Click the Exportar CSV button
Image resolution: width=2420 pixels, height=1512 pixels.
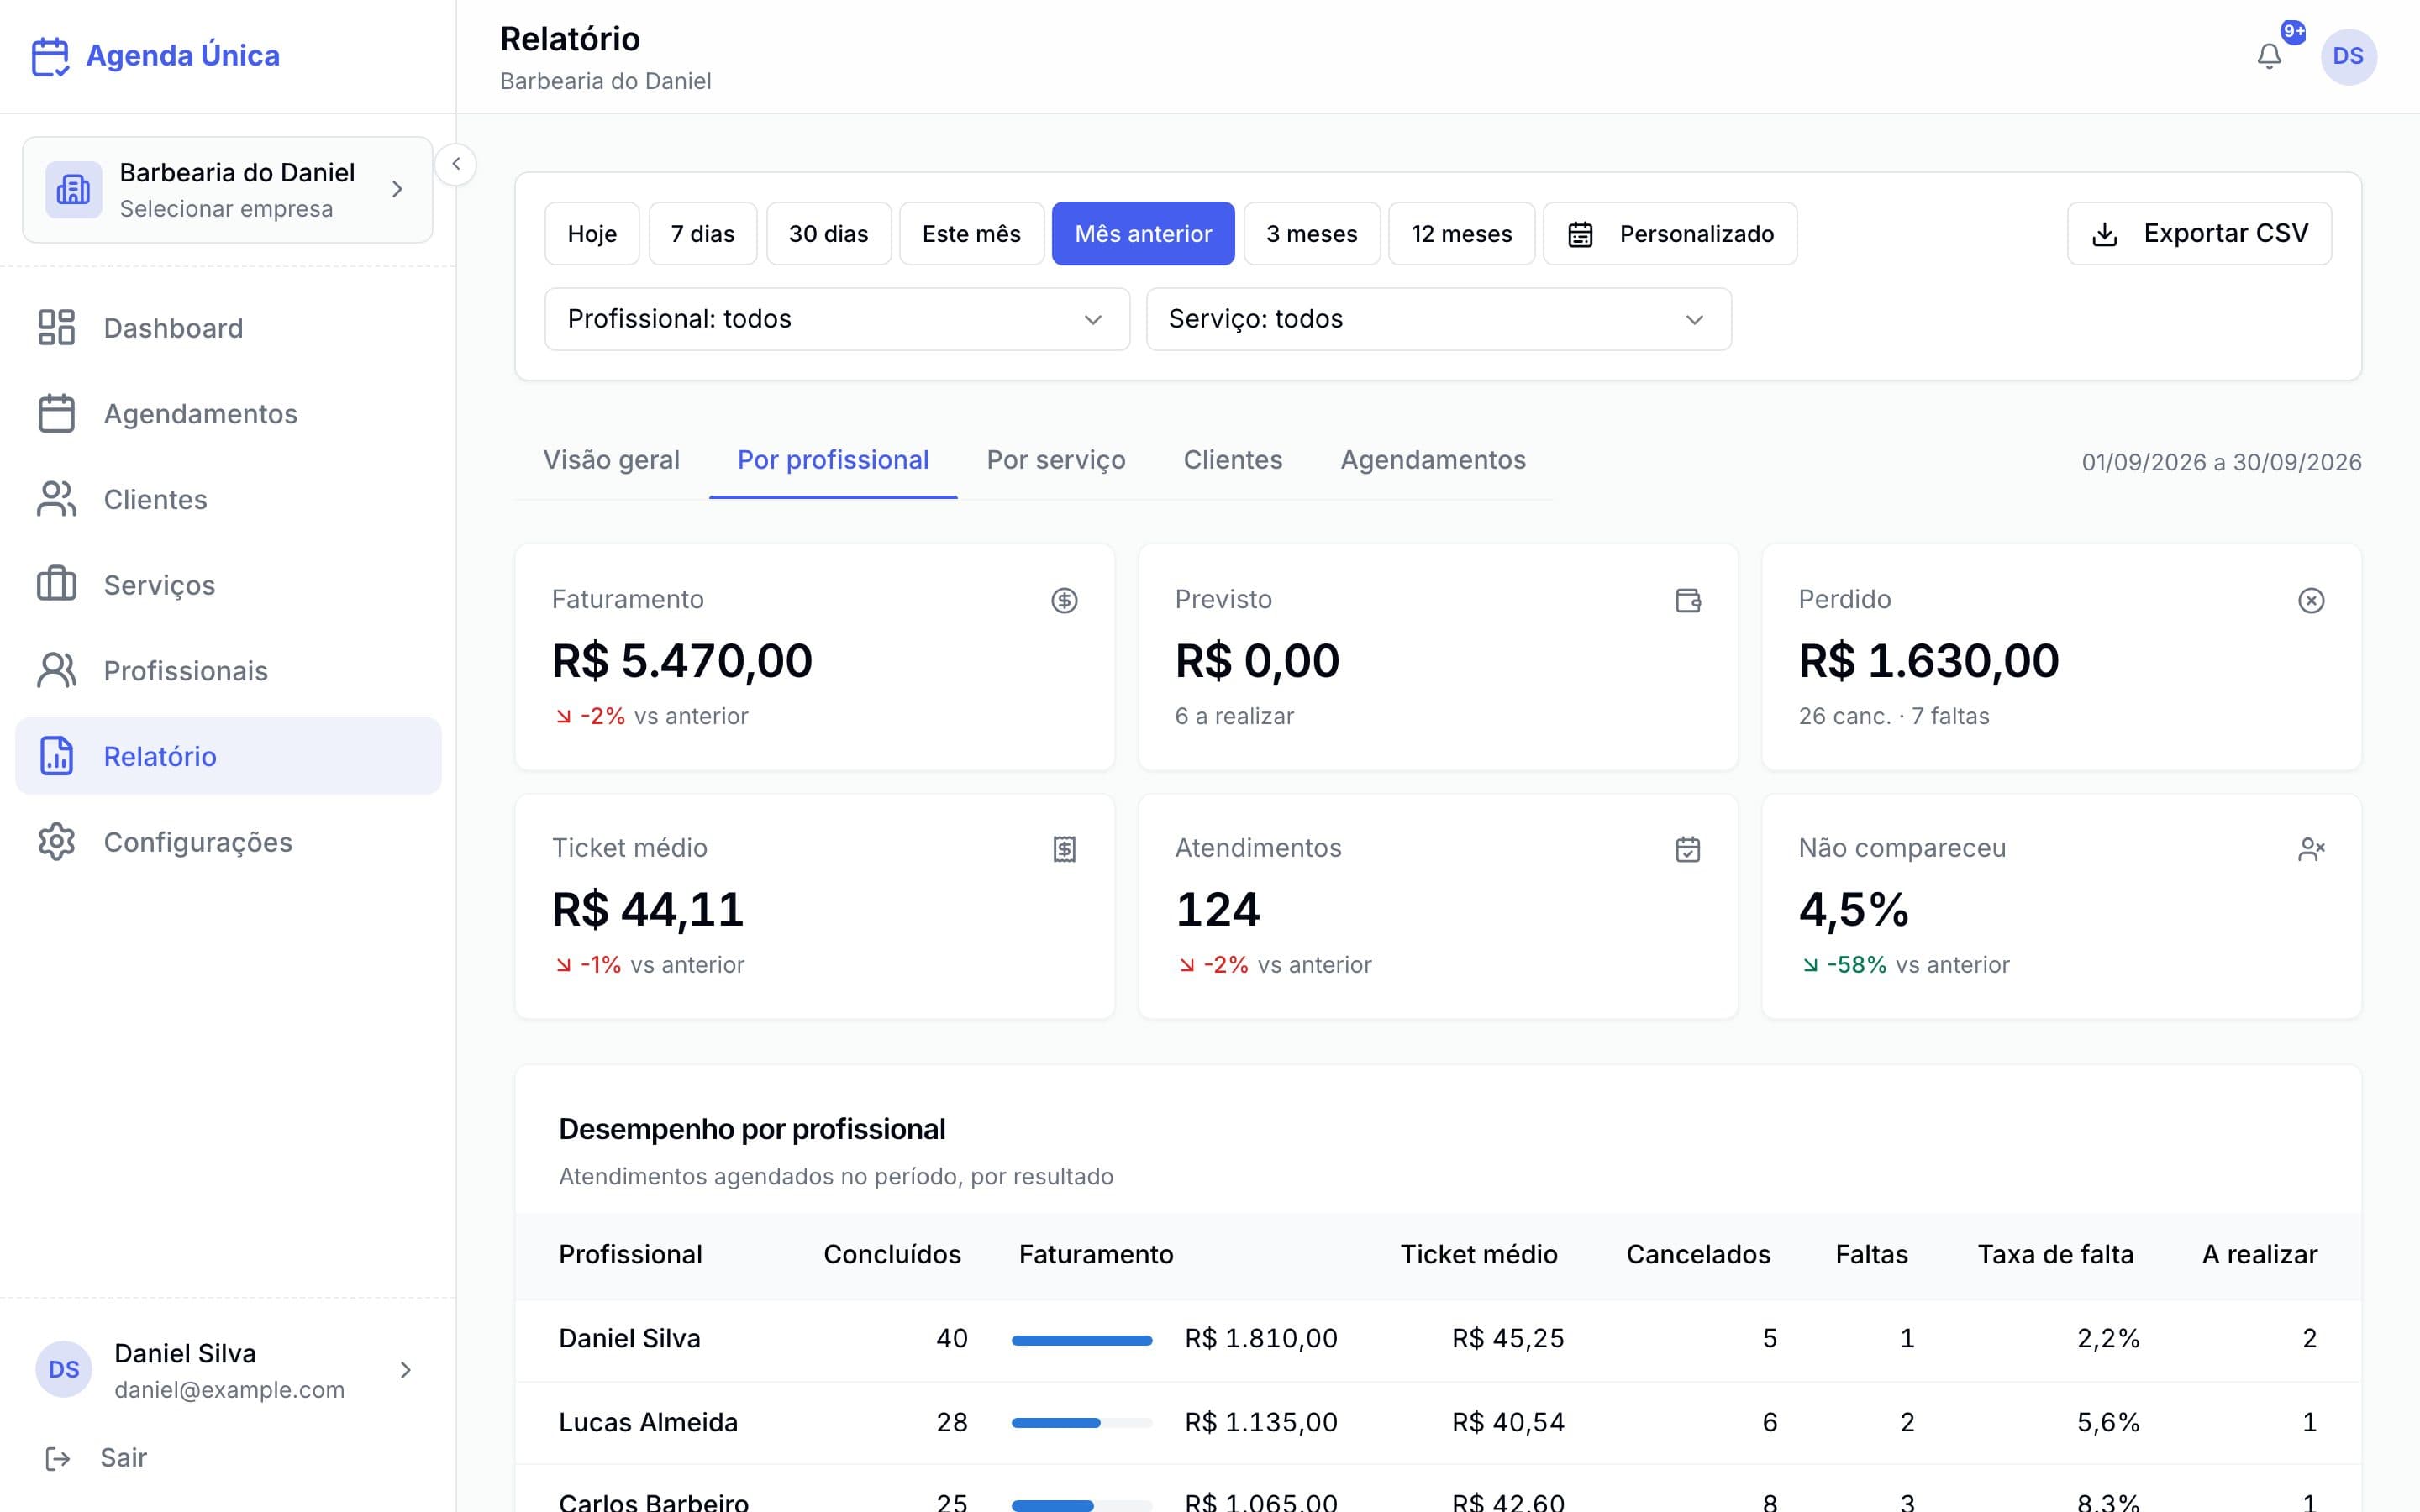(x=2199, y=234)
